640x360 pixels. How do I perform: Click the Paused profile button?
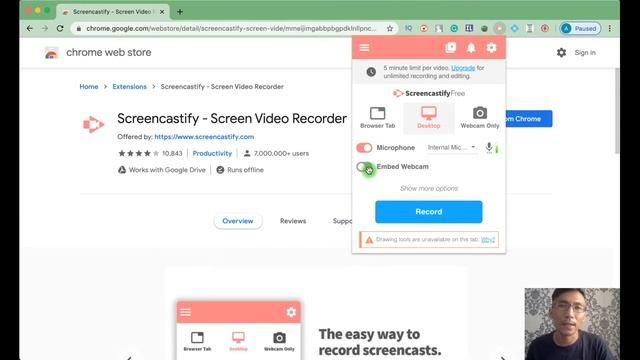click(x=580, y=29)
